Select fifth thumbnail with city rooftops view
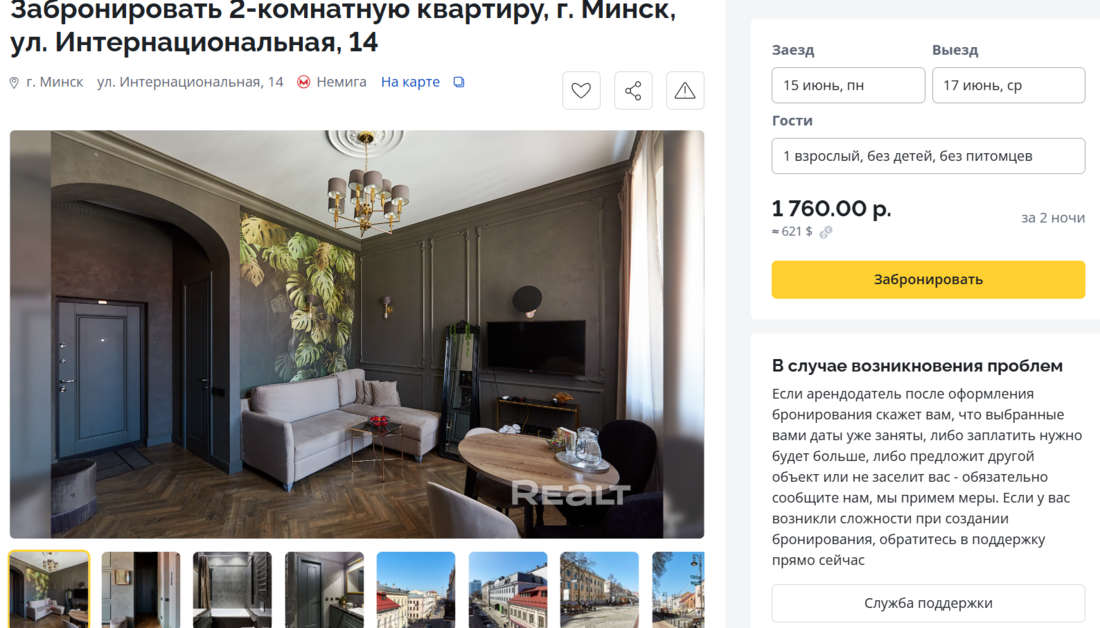Image resolution: width=1100 pixels, height=628 pixels. pyautogui.click(x=416, y=589)
